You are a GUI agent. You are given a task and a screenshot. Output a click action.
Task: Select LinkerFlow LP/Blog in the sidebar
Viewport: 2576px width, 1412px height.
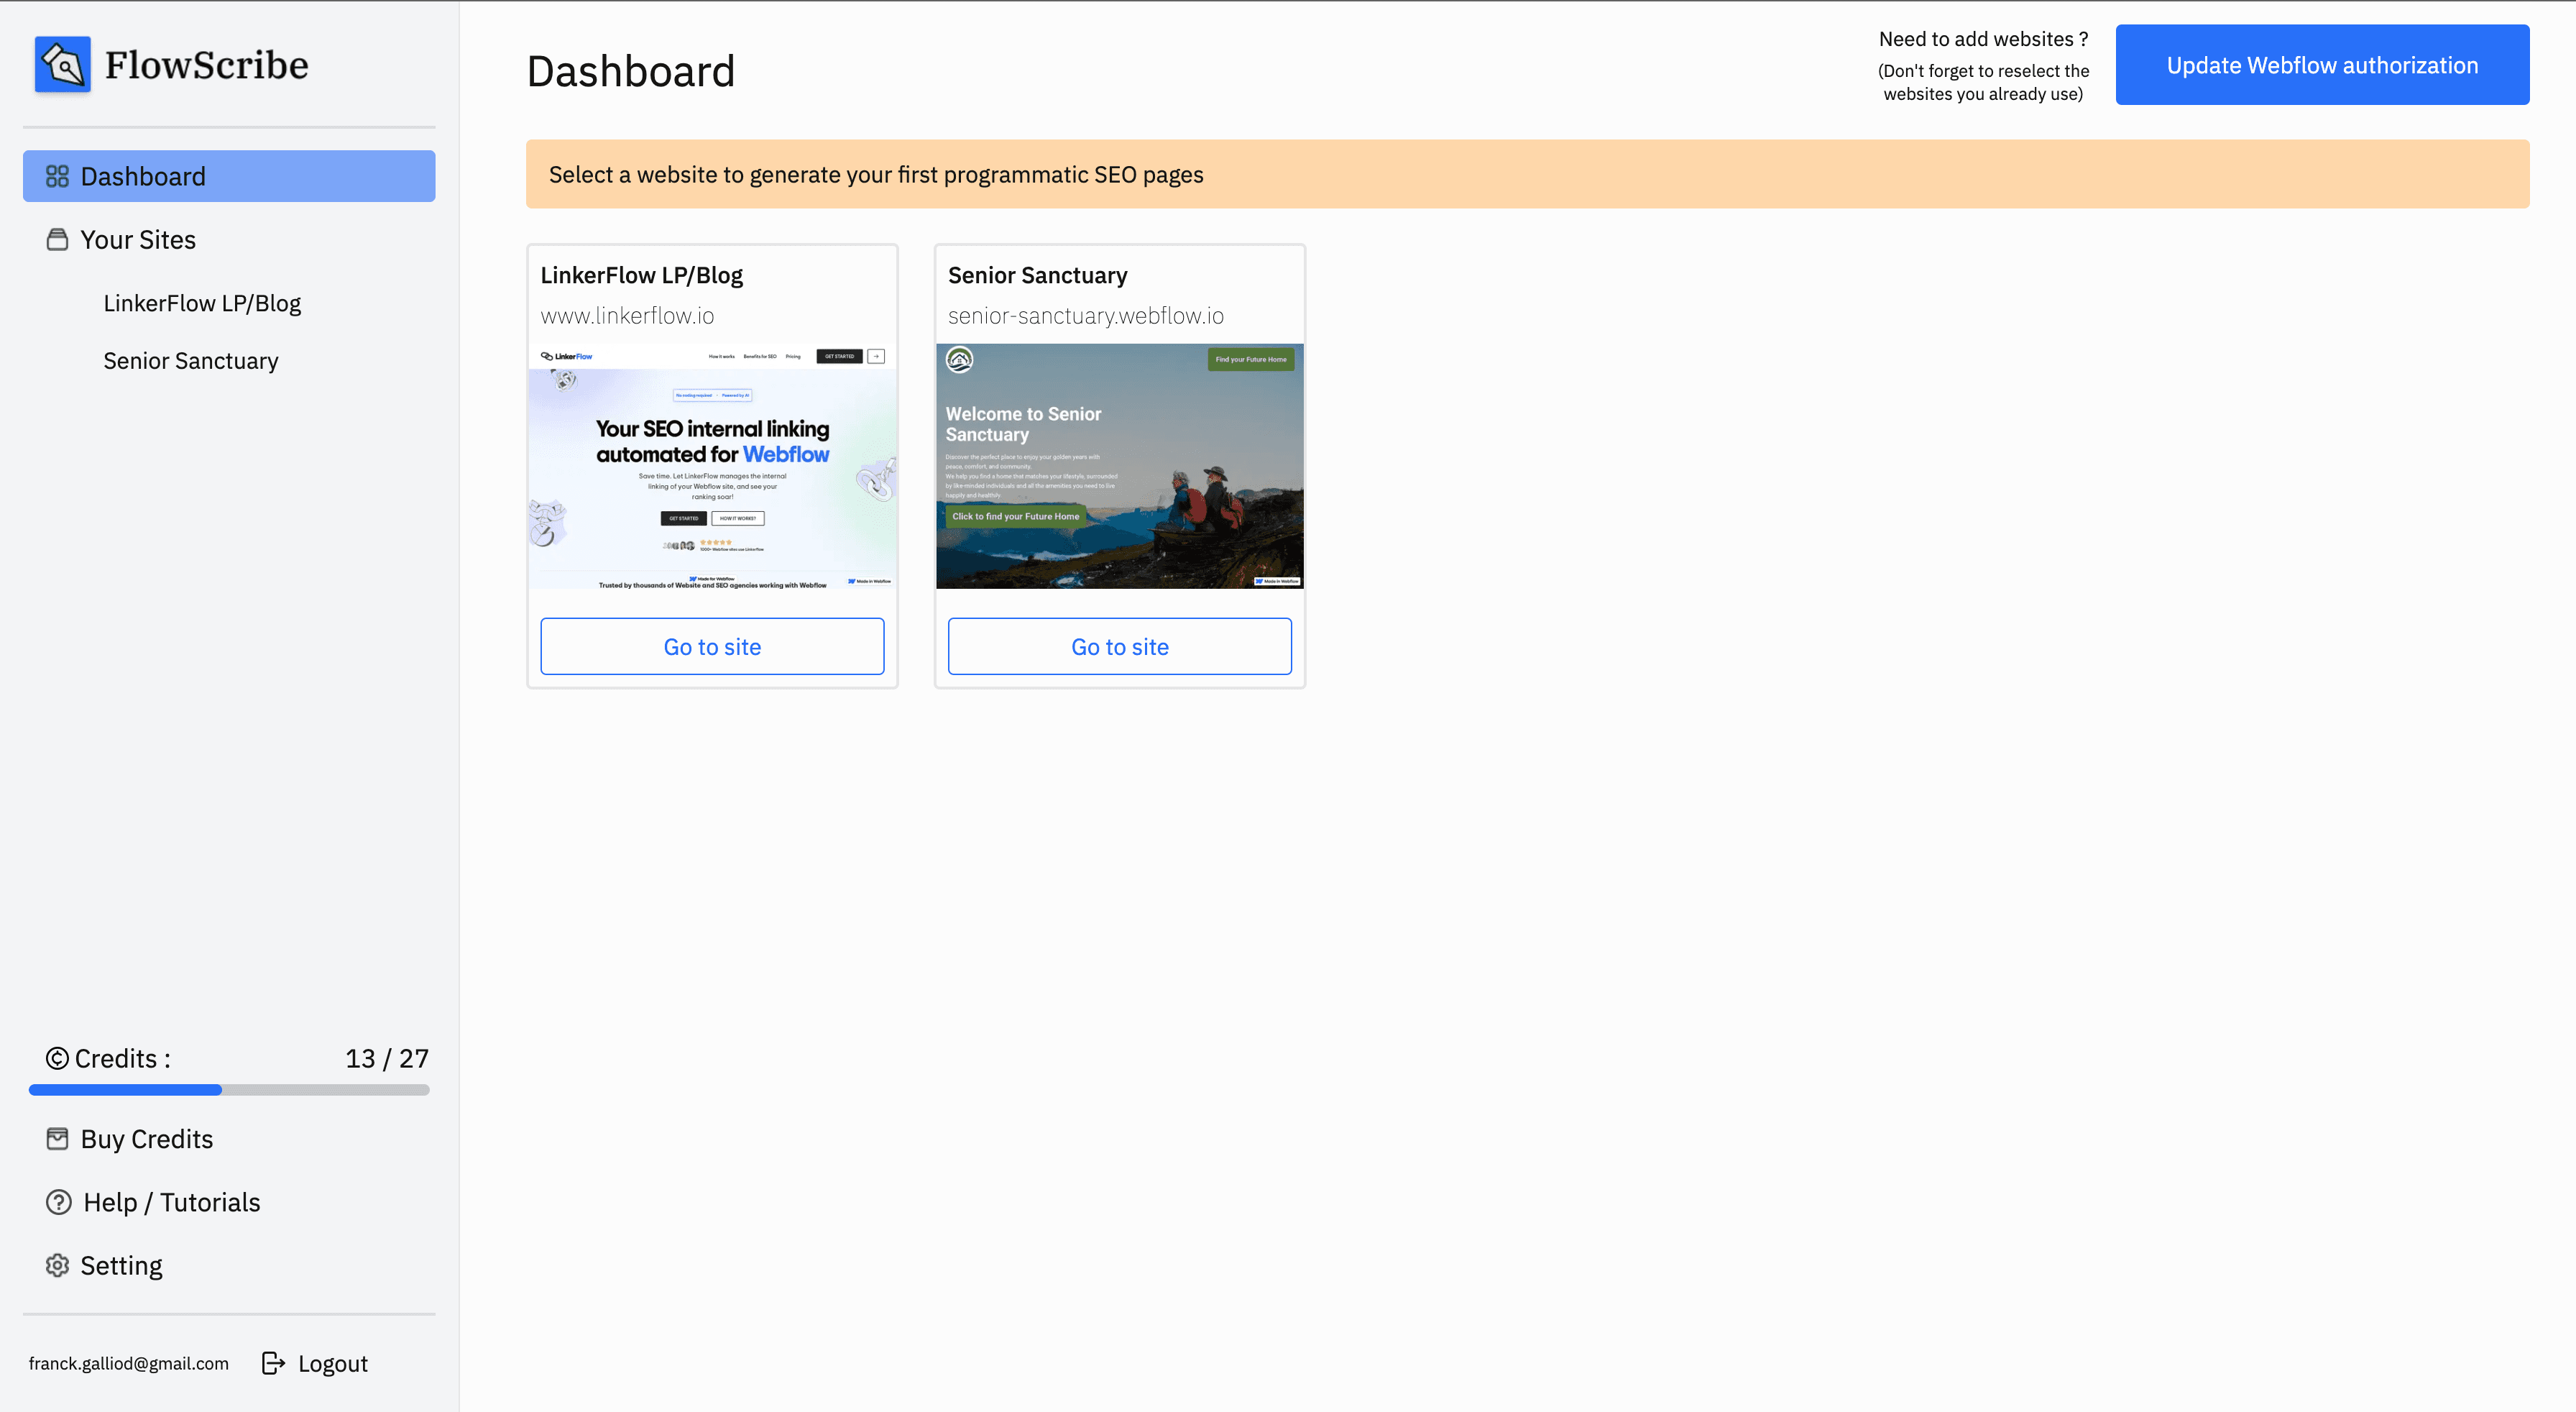(202, 302)
